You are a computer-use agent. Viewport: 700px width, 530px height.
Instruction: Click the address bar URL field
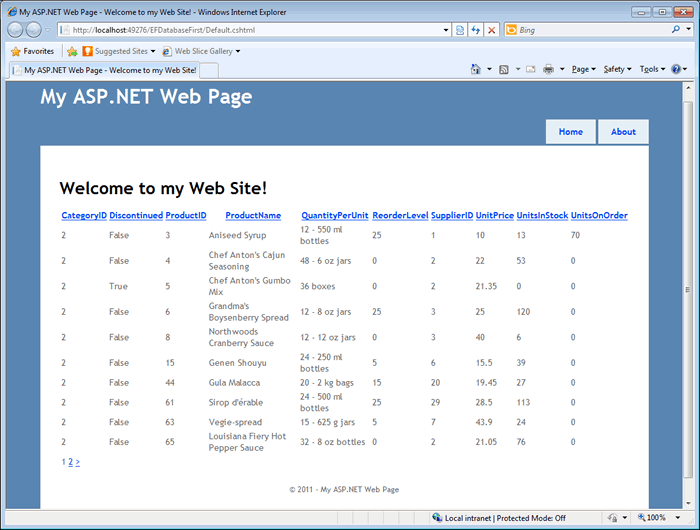click(252, 30)
